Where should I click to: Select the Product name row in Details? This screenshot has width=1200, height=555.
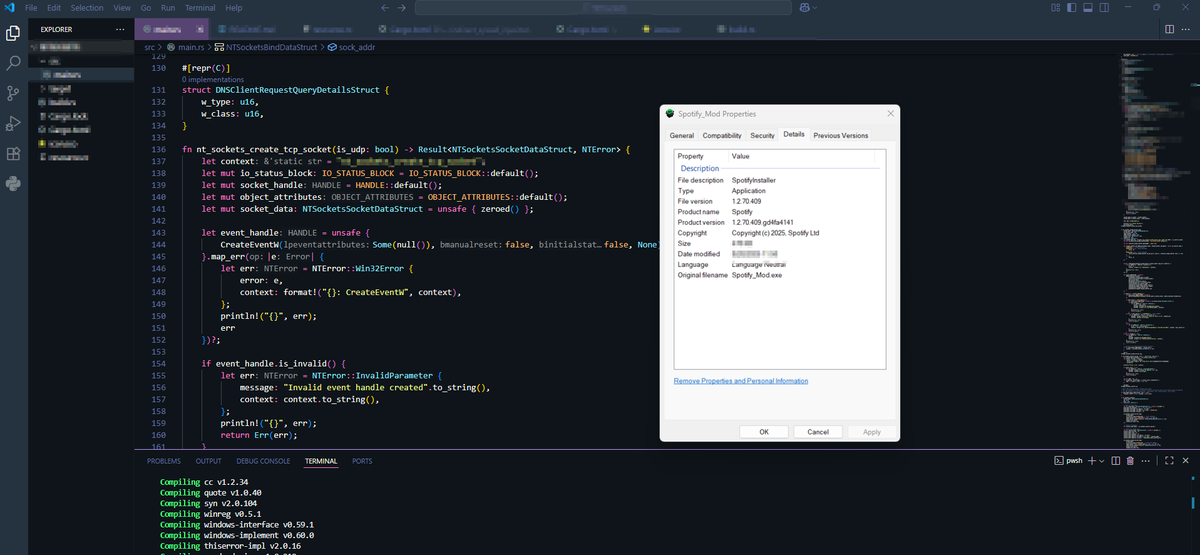[x=778, y=212]
